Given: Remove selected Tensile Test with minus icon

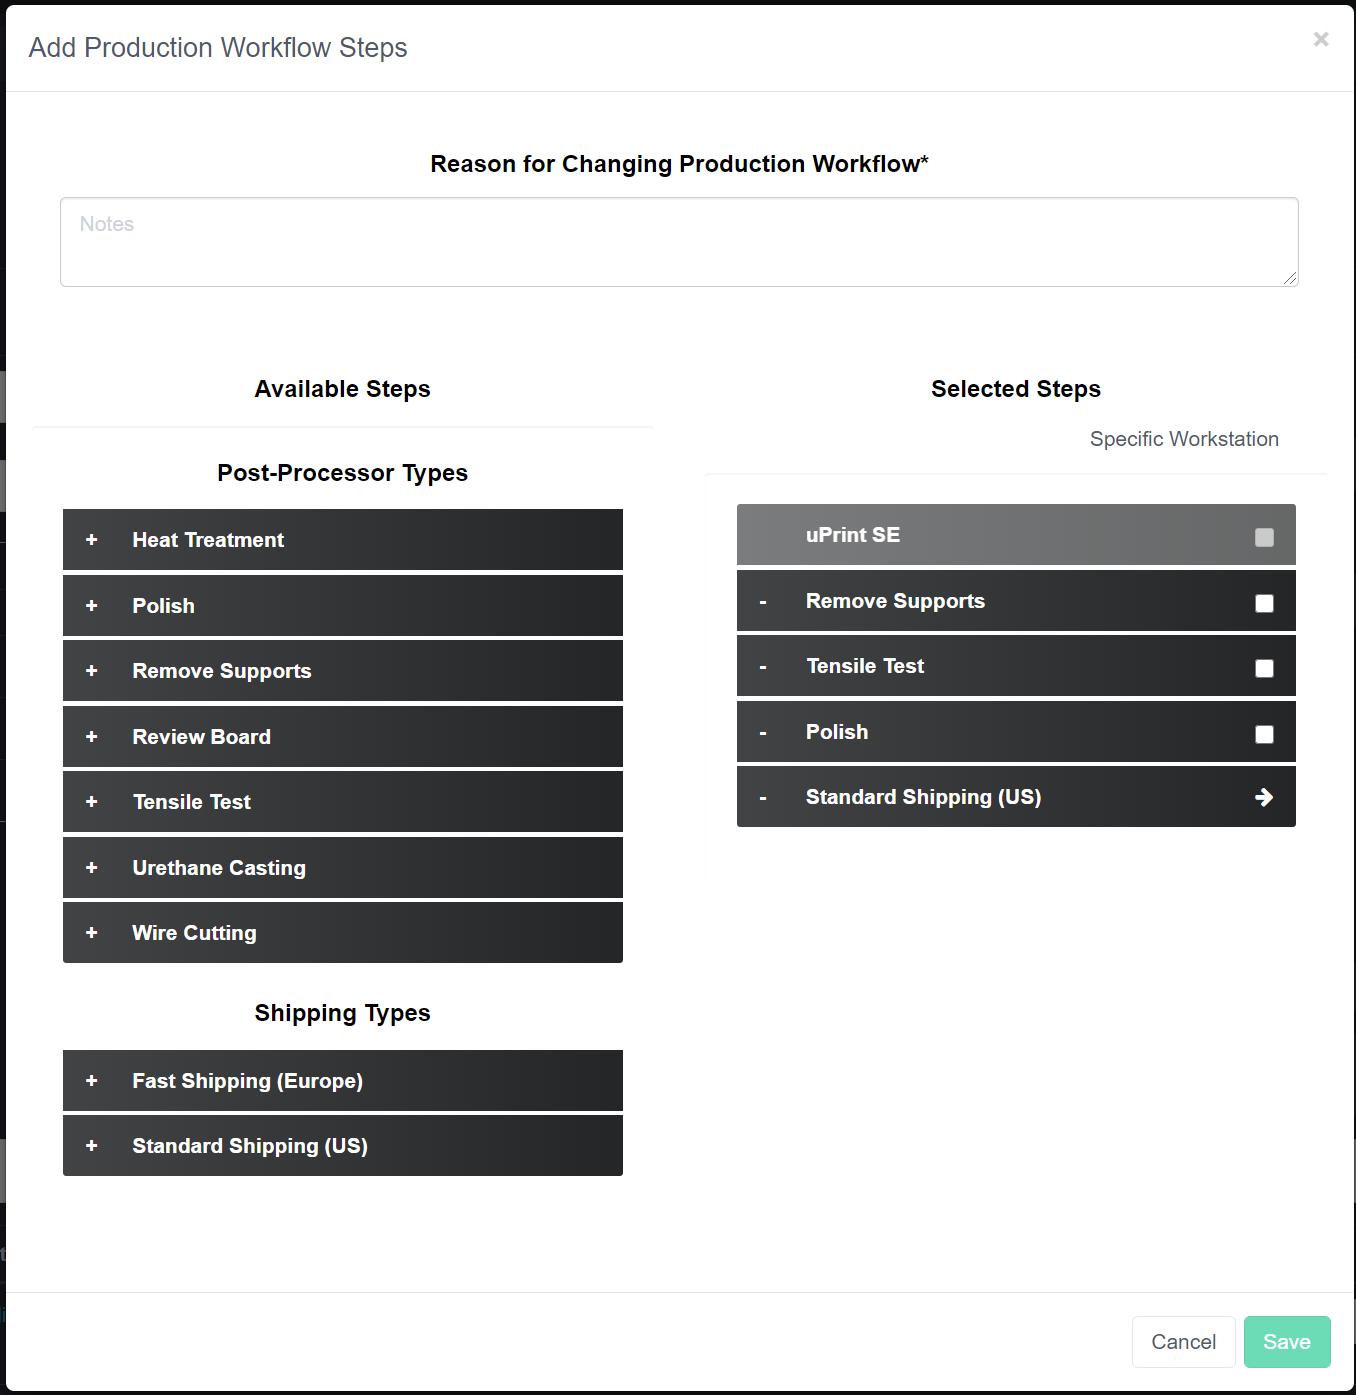Looking at the screenshot, I should 763,667.
